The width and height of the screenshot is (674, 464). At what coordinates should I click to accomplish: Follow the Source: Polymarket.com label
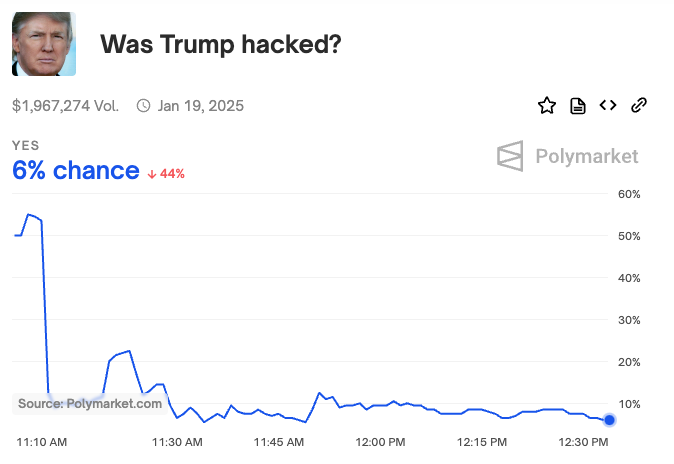(90, 404)
